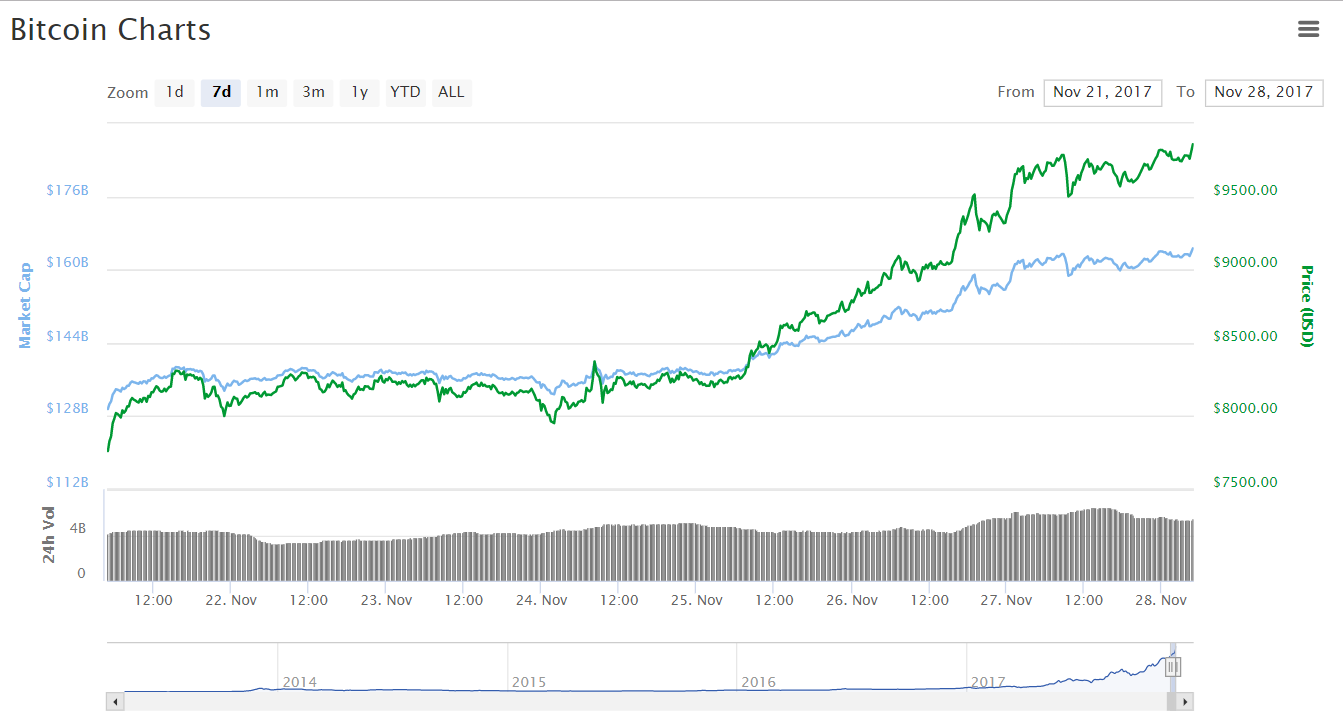Switch zoom to 1m
1343x720 pixels.
point(267,92)
